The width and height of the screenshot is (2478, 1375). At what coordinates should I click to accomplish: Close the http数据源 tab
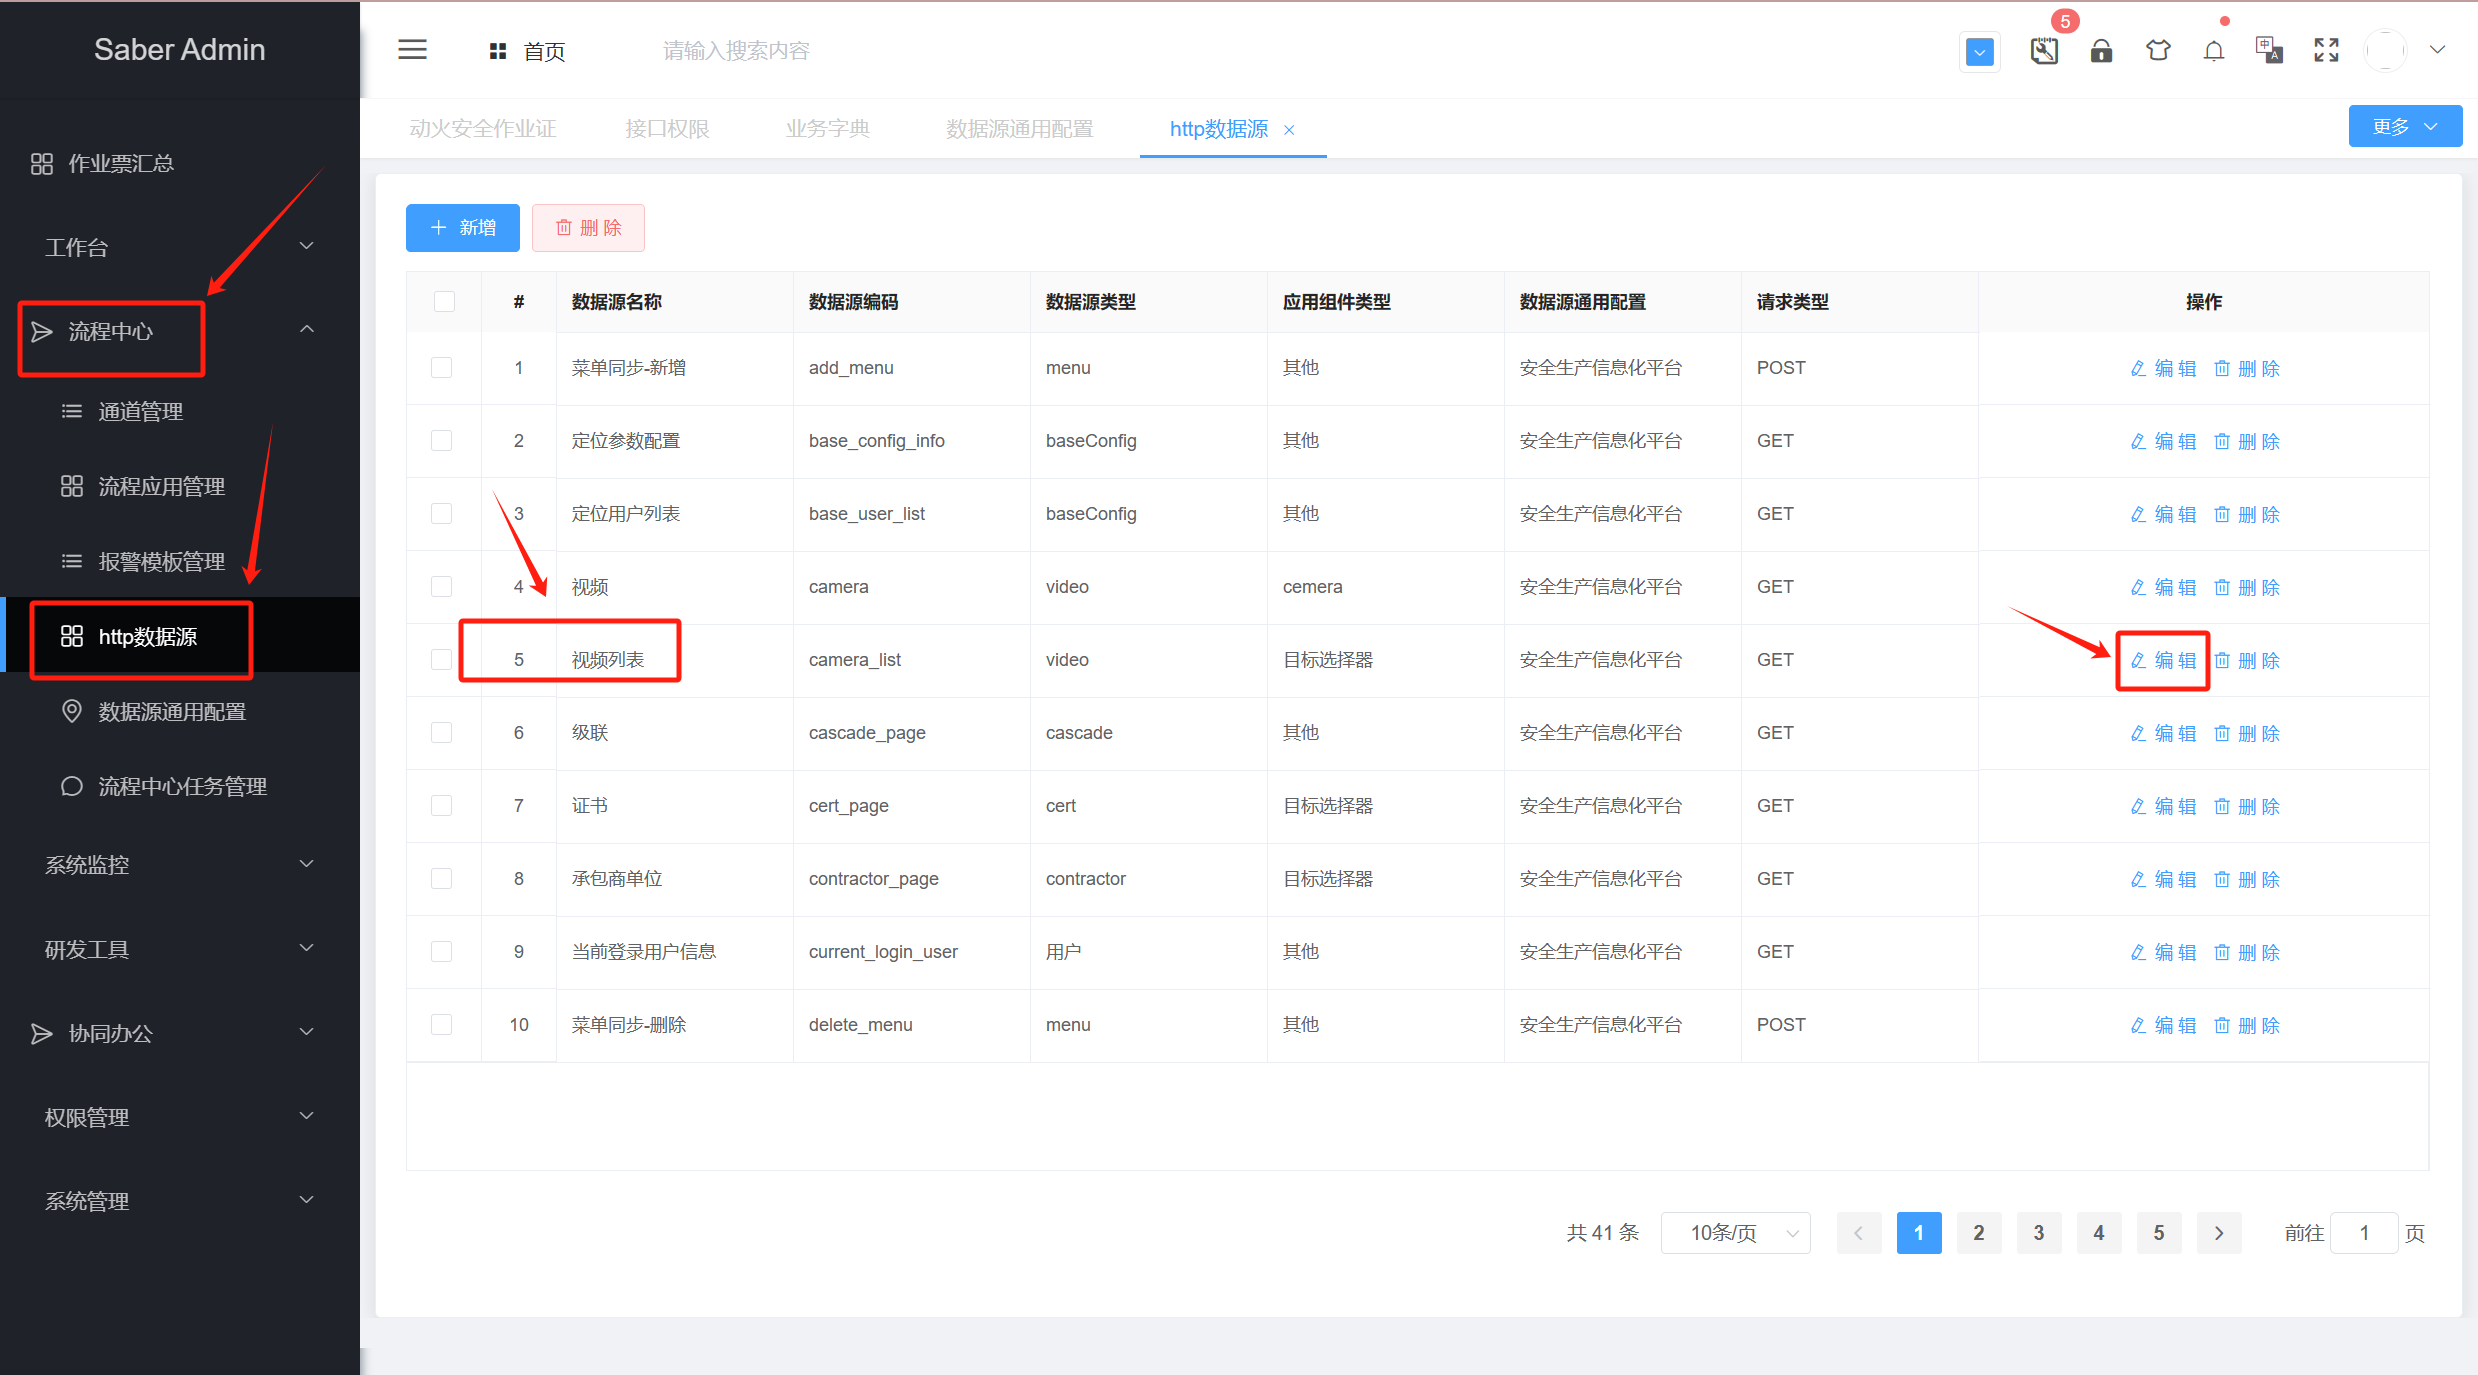1289,130
